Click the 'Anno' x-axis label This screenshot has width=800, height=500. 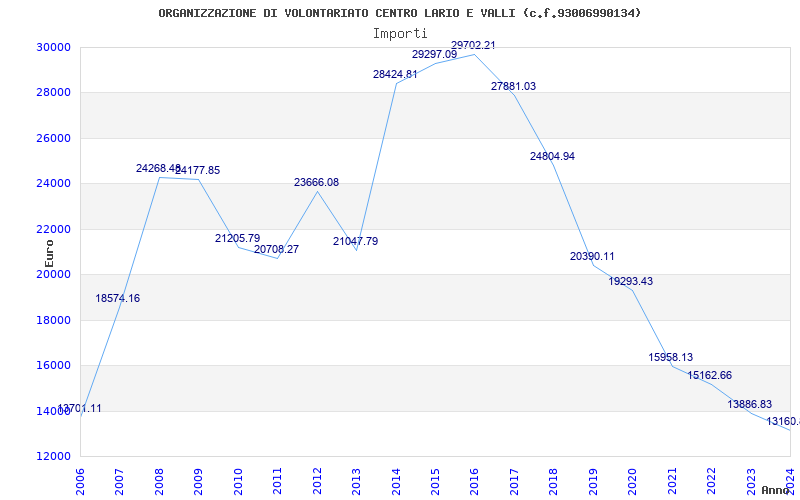pos(776,490)
